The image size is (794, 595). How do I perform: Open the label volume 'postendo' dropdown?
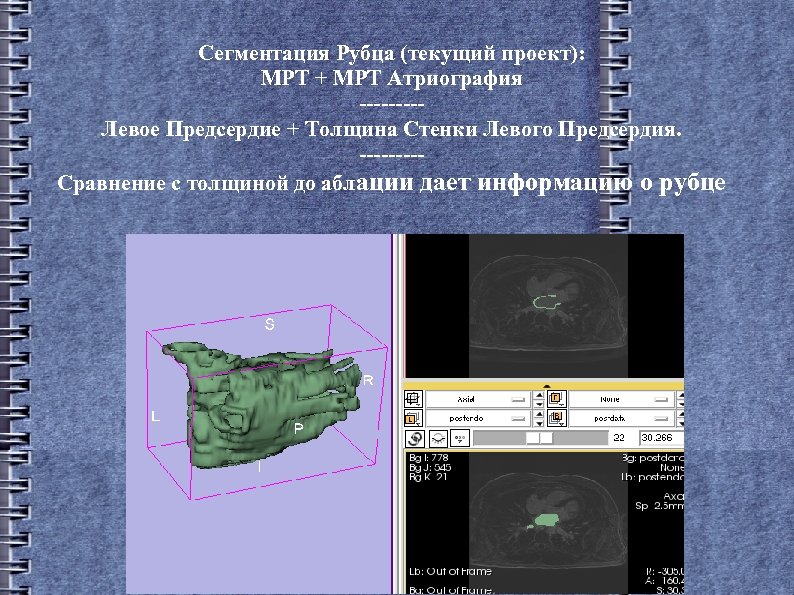(478, 419)
